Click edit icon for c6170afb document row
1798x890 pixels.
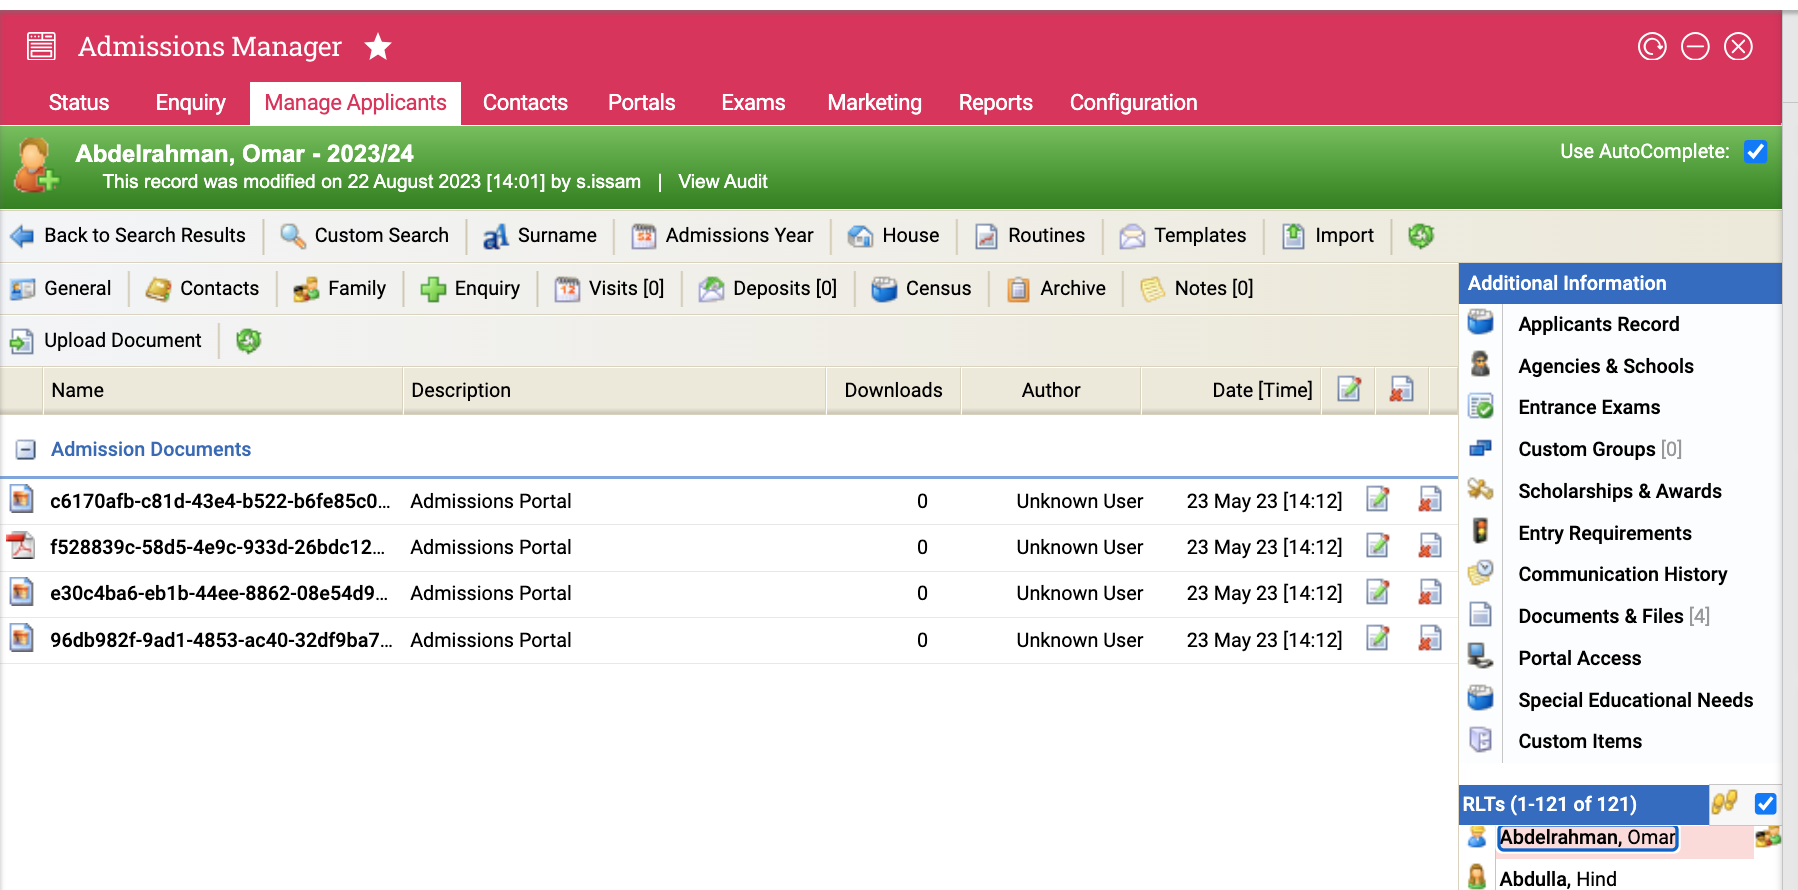(1377, 500)
